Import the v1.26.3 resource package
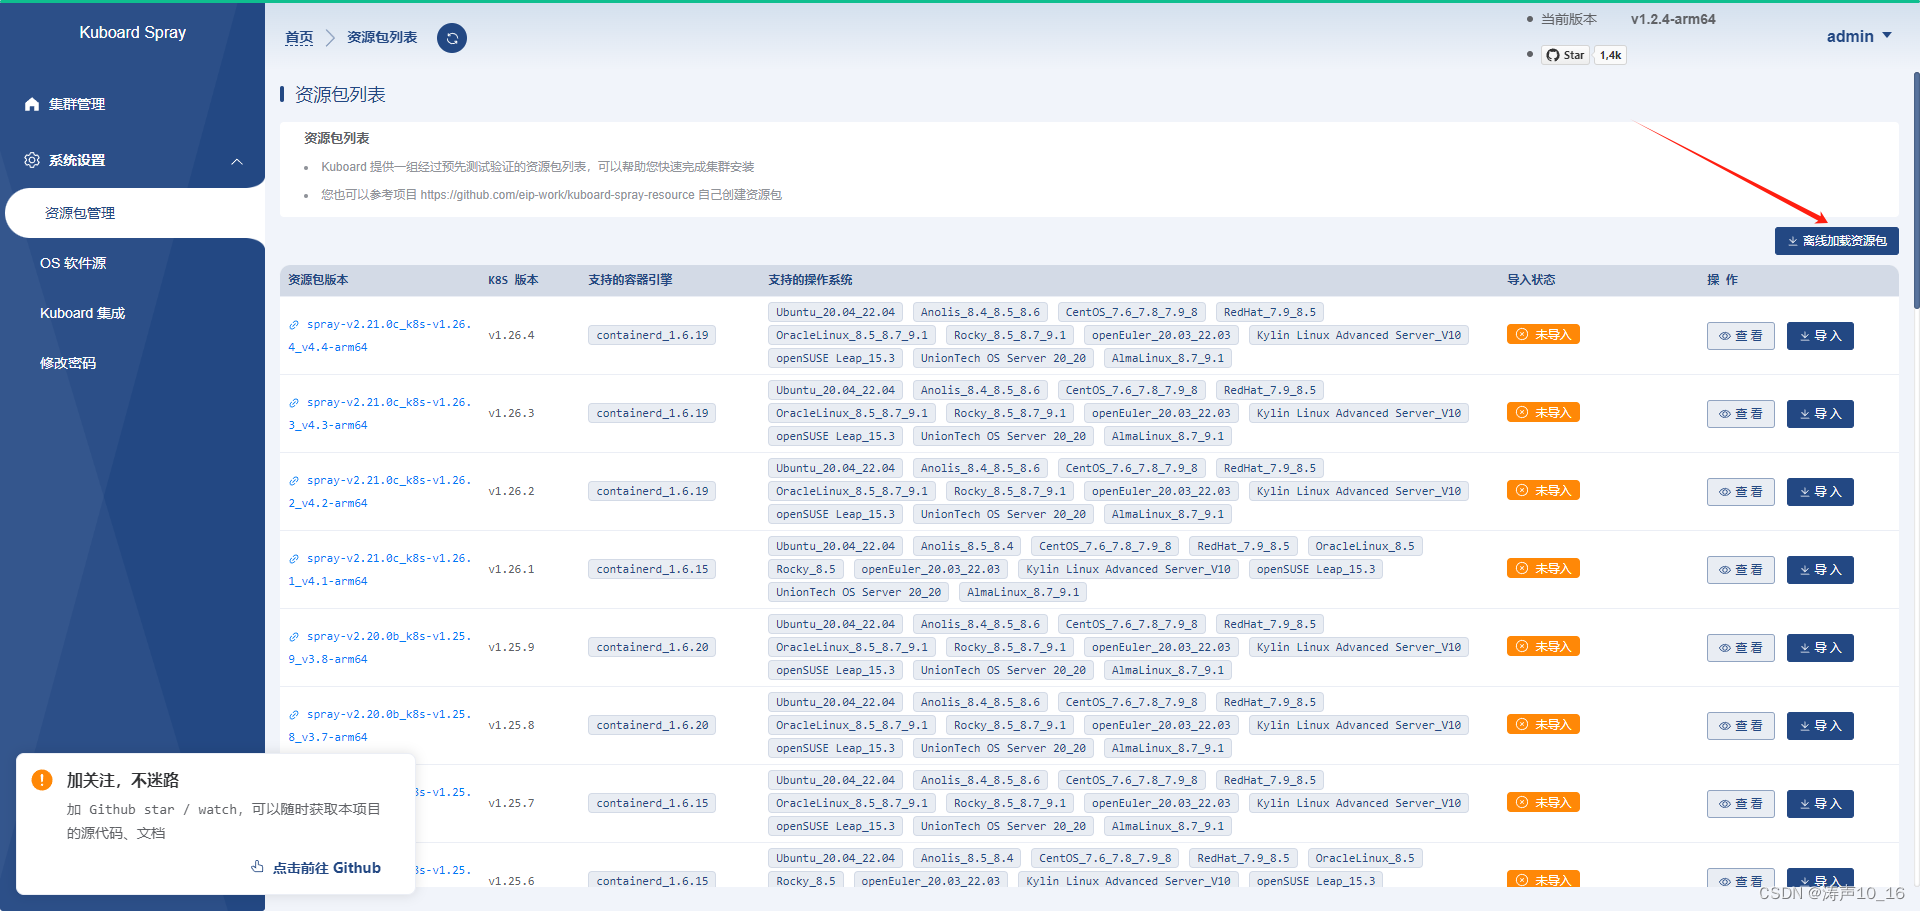The width and height of the screenshot is (1920, 911). pos(1820,414)
